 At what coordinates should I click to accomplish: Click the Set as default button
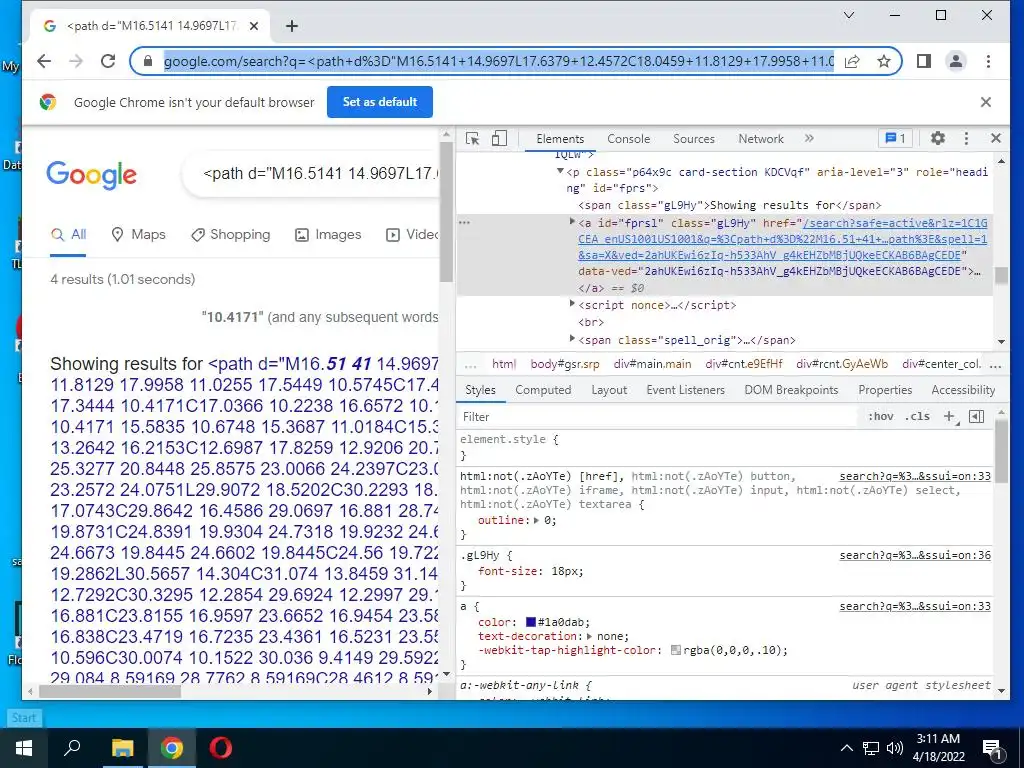379,102
